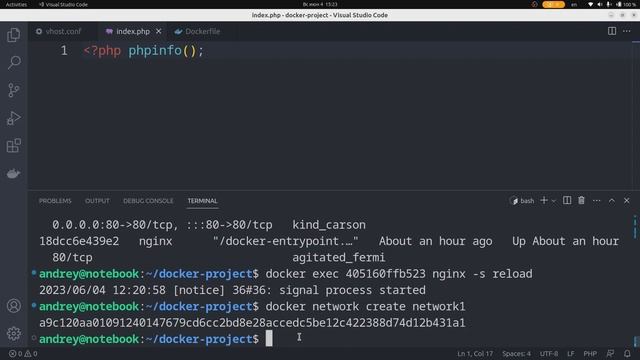Viewport: 640px width, 360px height.
Task: Open the system status menu with battery
Action: click(613, 4)
